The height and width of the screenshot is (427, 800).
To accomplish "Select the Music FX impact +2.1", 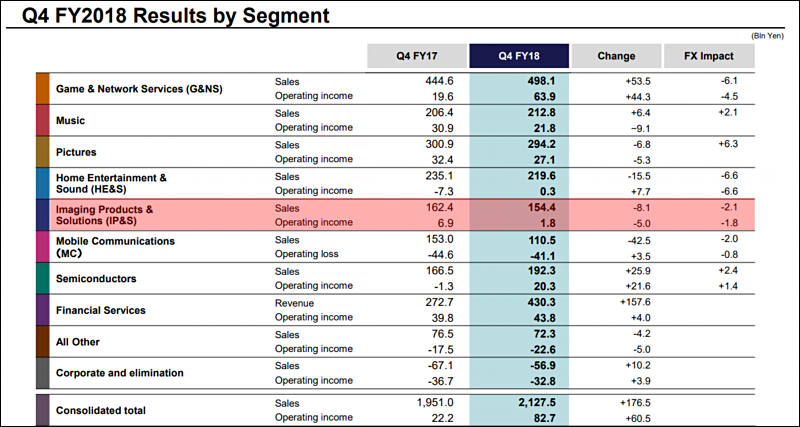I will (728, 112).
